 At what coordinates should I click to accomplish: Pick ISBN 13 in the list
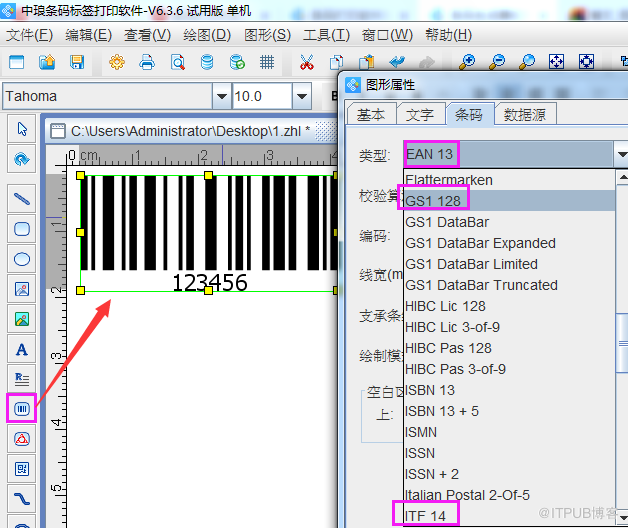[430, 390]
